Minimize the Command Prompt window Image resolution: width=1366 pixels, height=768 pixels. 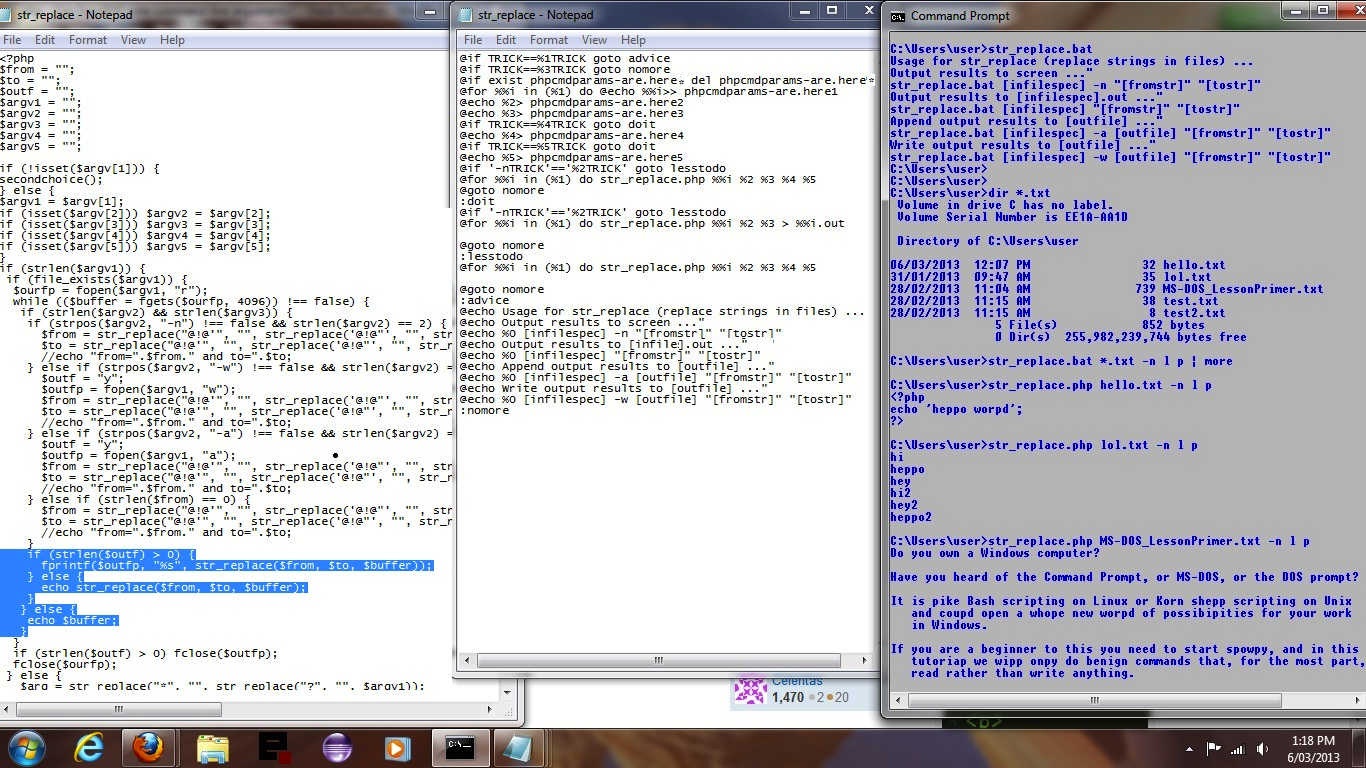click(x=1296, y=11)
